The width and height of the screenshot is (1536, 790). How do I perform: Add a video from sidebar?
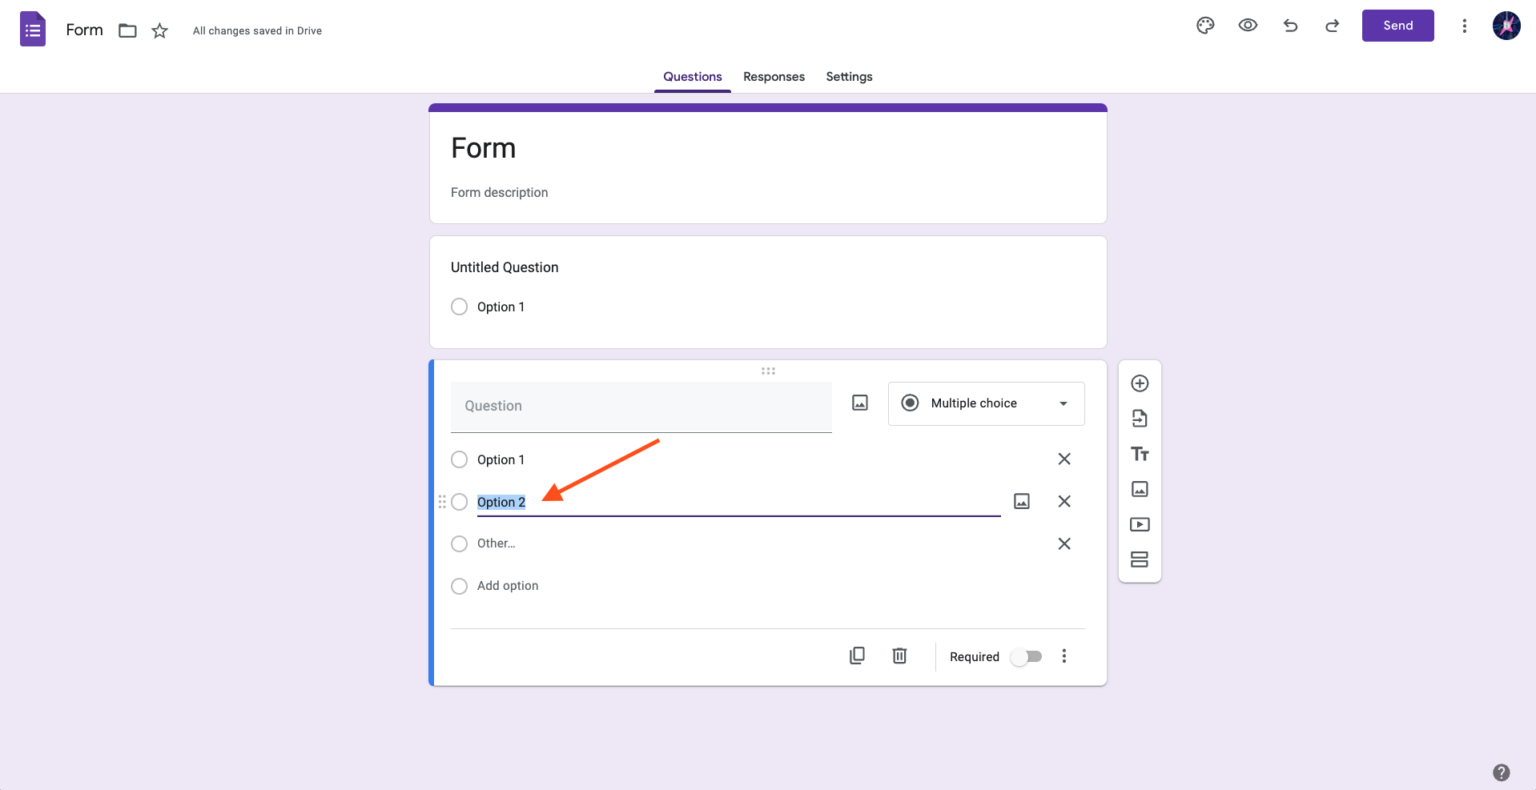tap(1139, 524)
